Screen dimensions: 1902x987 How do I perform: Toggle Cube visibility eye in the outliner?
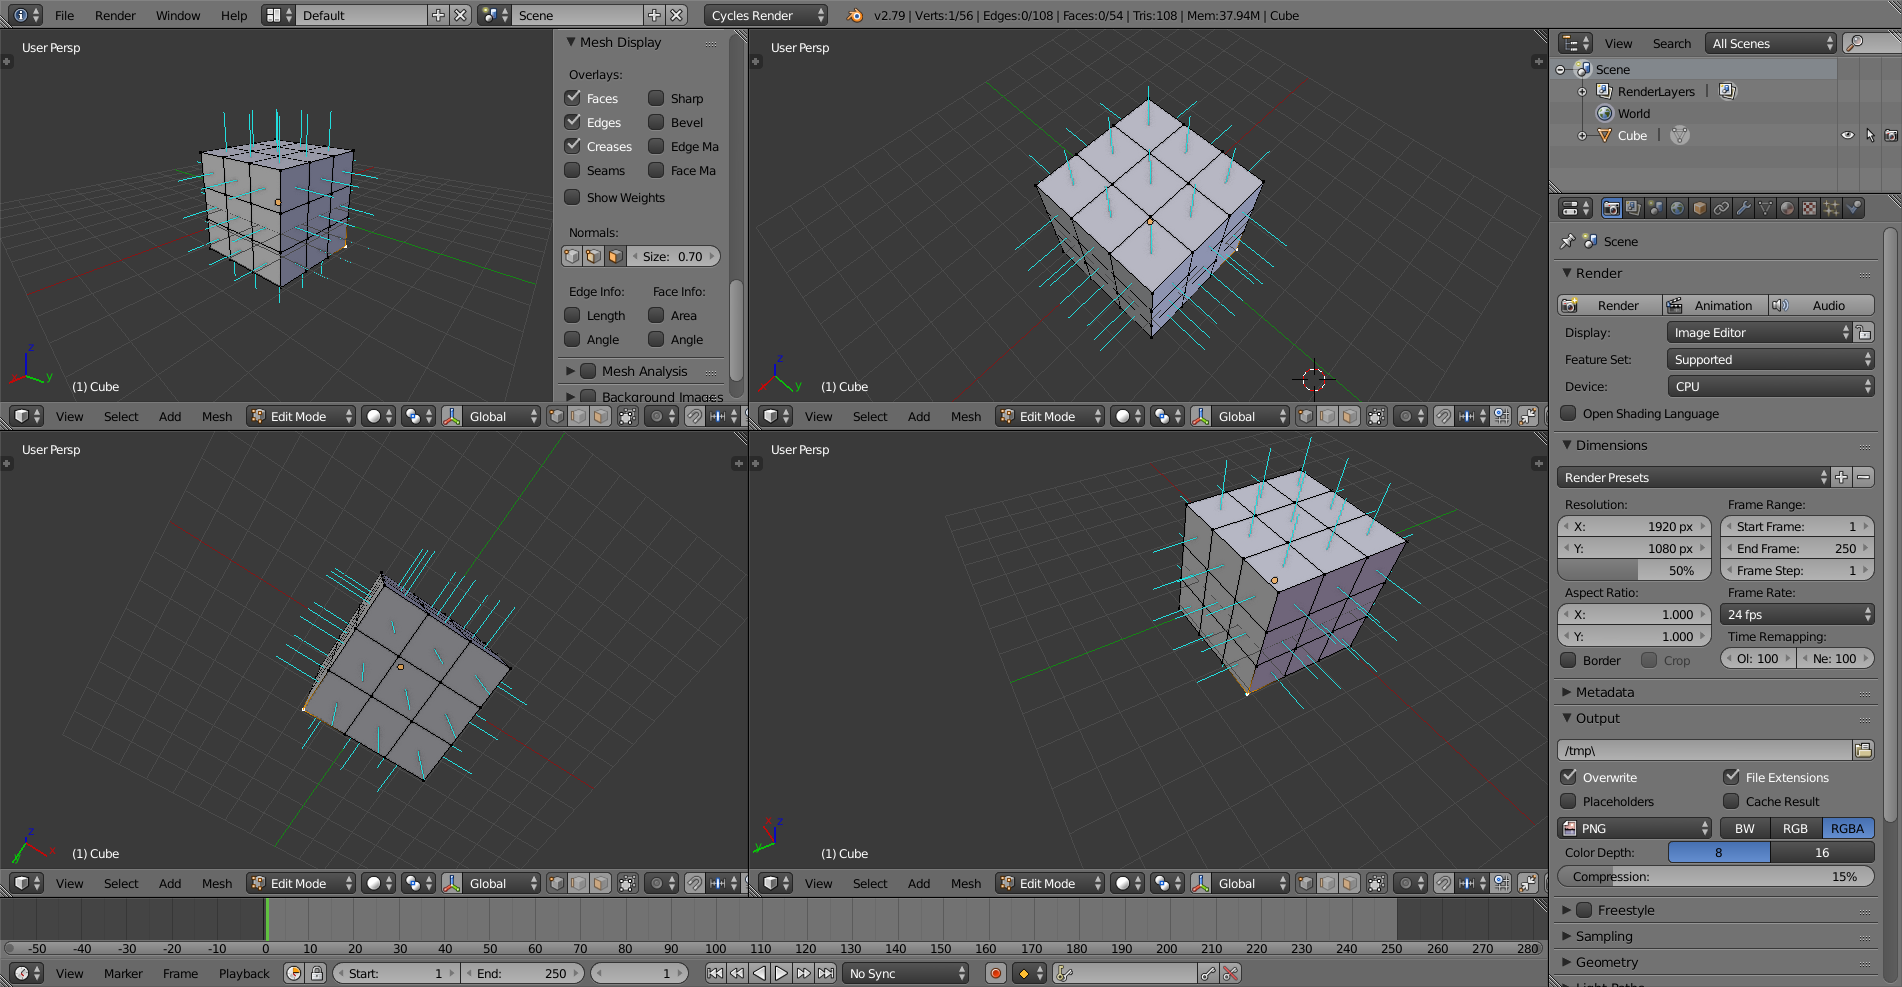[1847, 135]
